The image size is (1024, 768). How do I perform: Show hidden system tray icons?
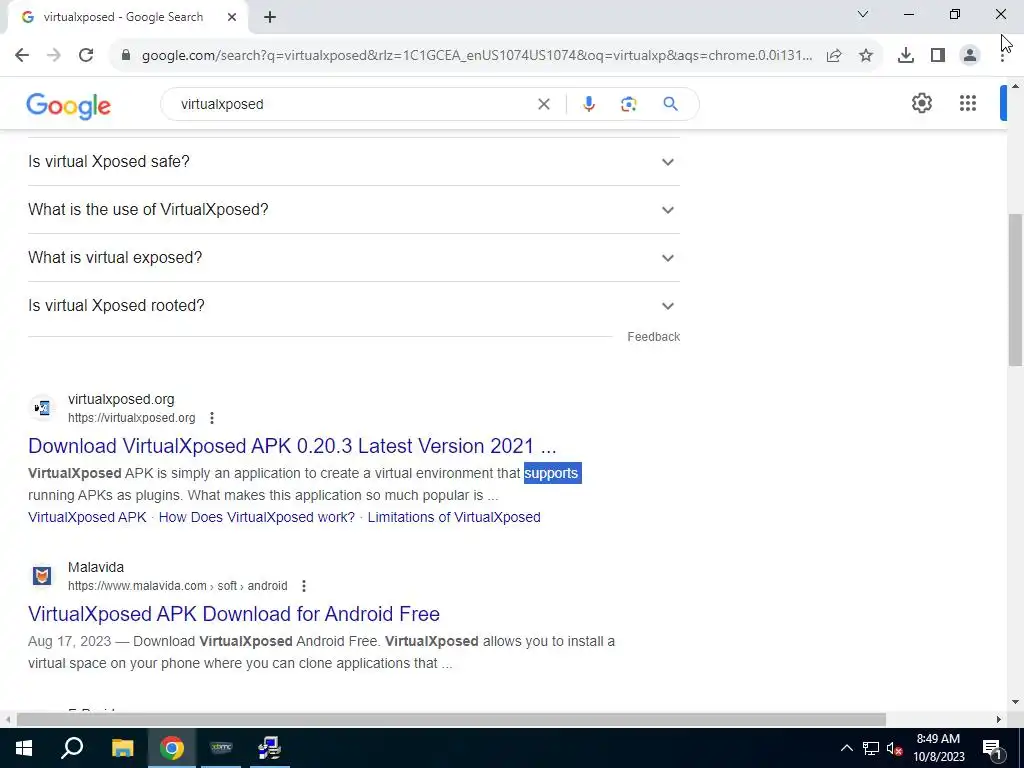point(846,748)
